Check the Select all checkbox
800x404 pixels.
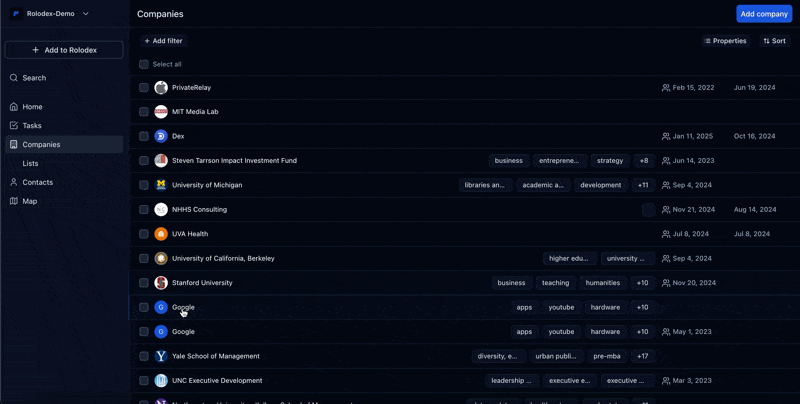(x=144, y=64)
